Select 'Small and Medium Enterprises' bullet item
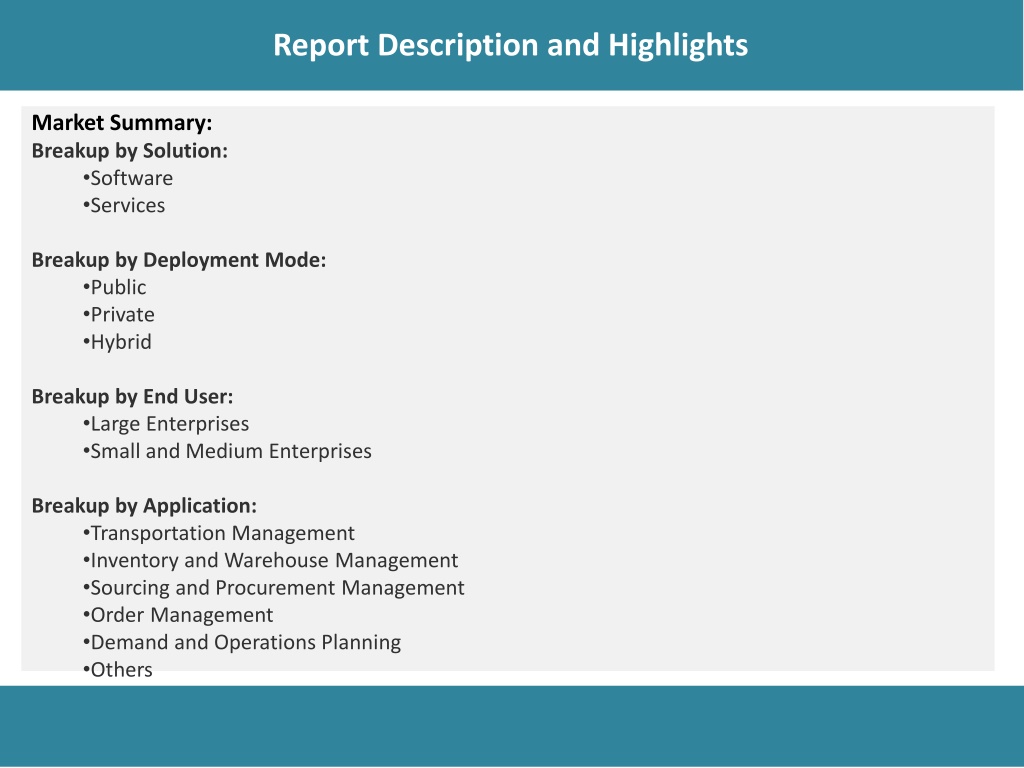The width and height of the screenshot is (1024, 768). coord(227,451)
